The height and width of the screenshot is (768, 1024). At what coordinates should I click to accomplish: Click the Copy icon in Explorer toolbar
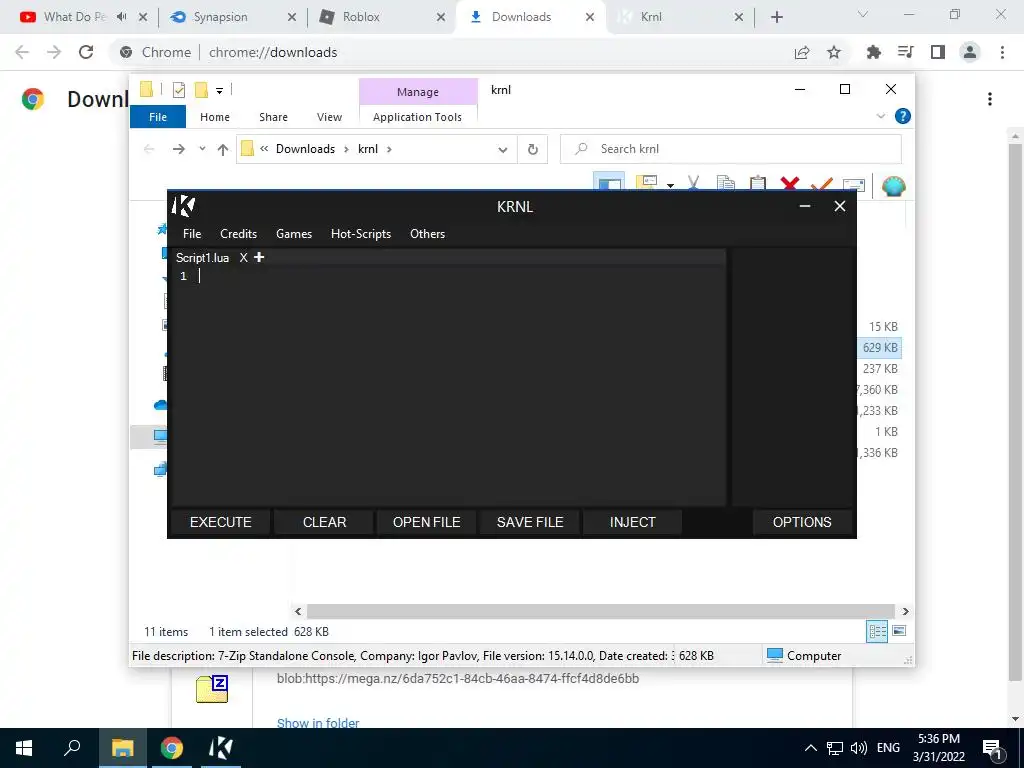pos(726,184)
